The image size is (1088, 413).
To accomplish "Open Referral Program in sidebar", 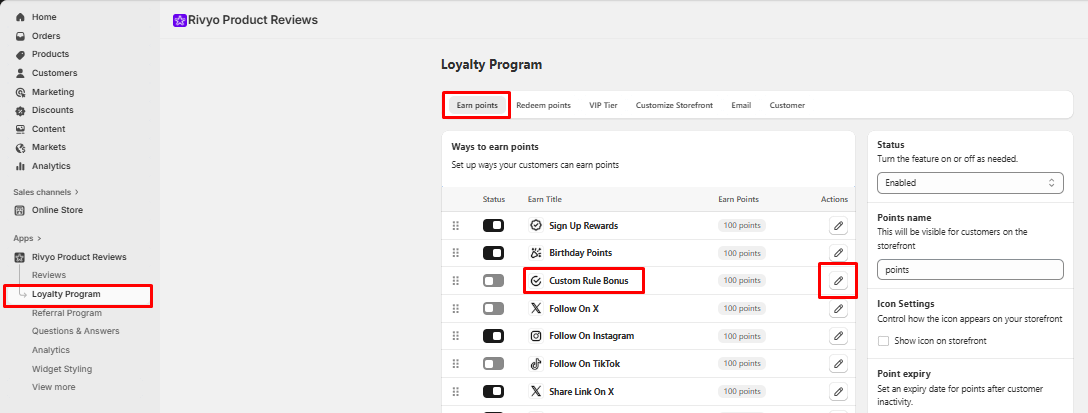I will tap(67, 313).
